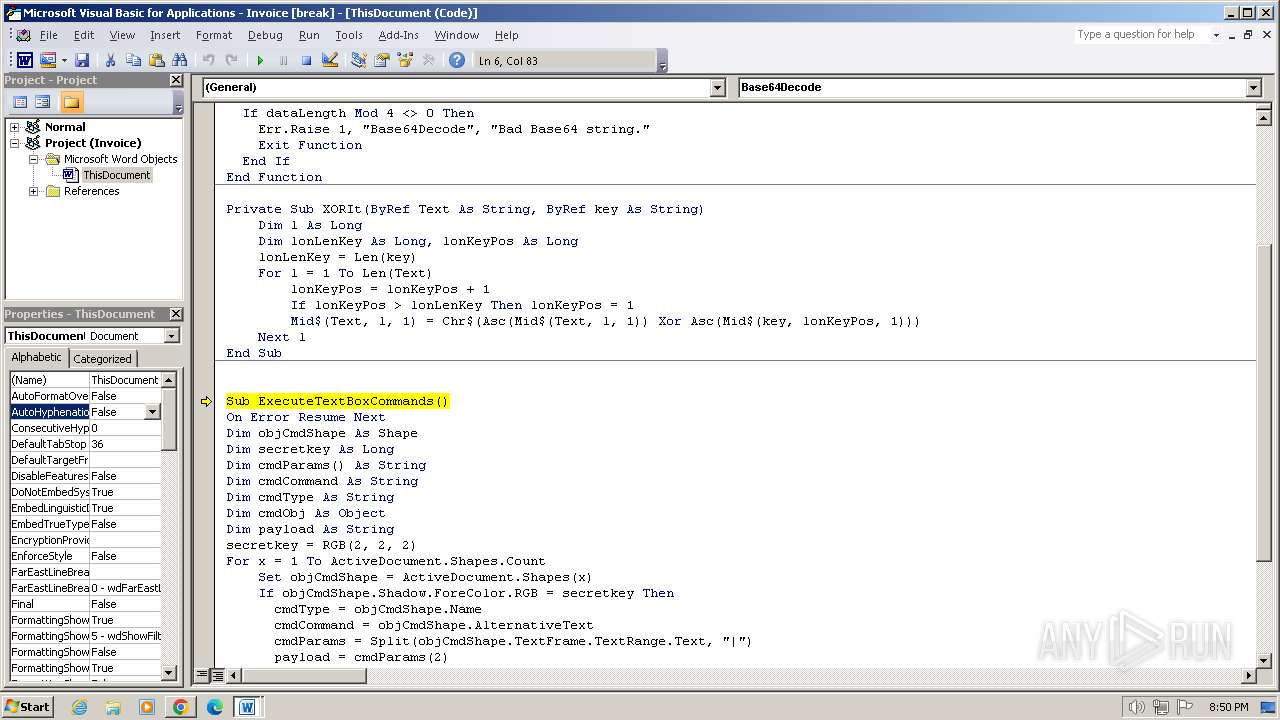Click the Copy icon in toolbar
The height and width of the screenshot is (720, 1280).
(133, 61)
